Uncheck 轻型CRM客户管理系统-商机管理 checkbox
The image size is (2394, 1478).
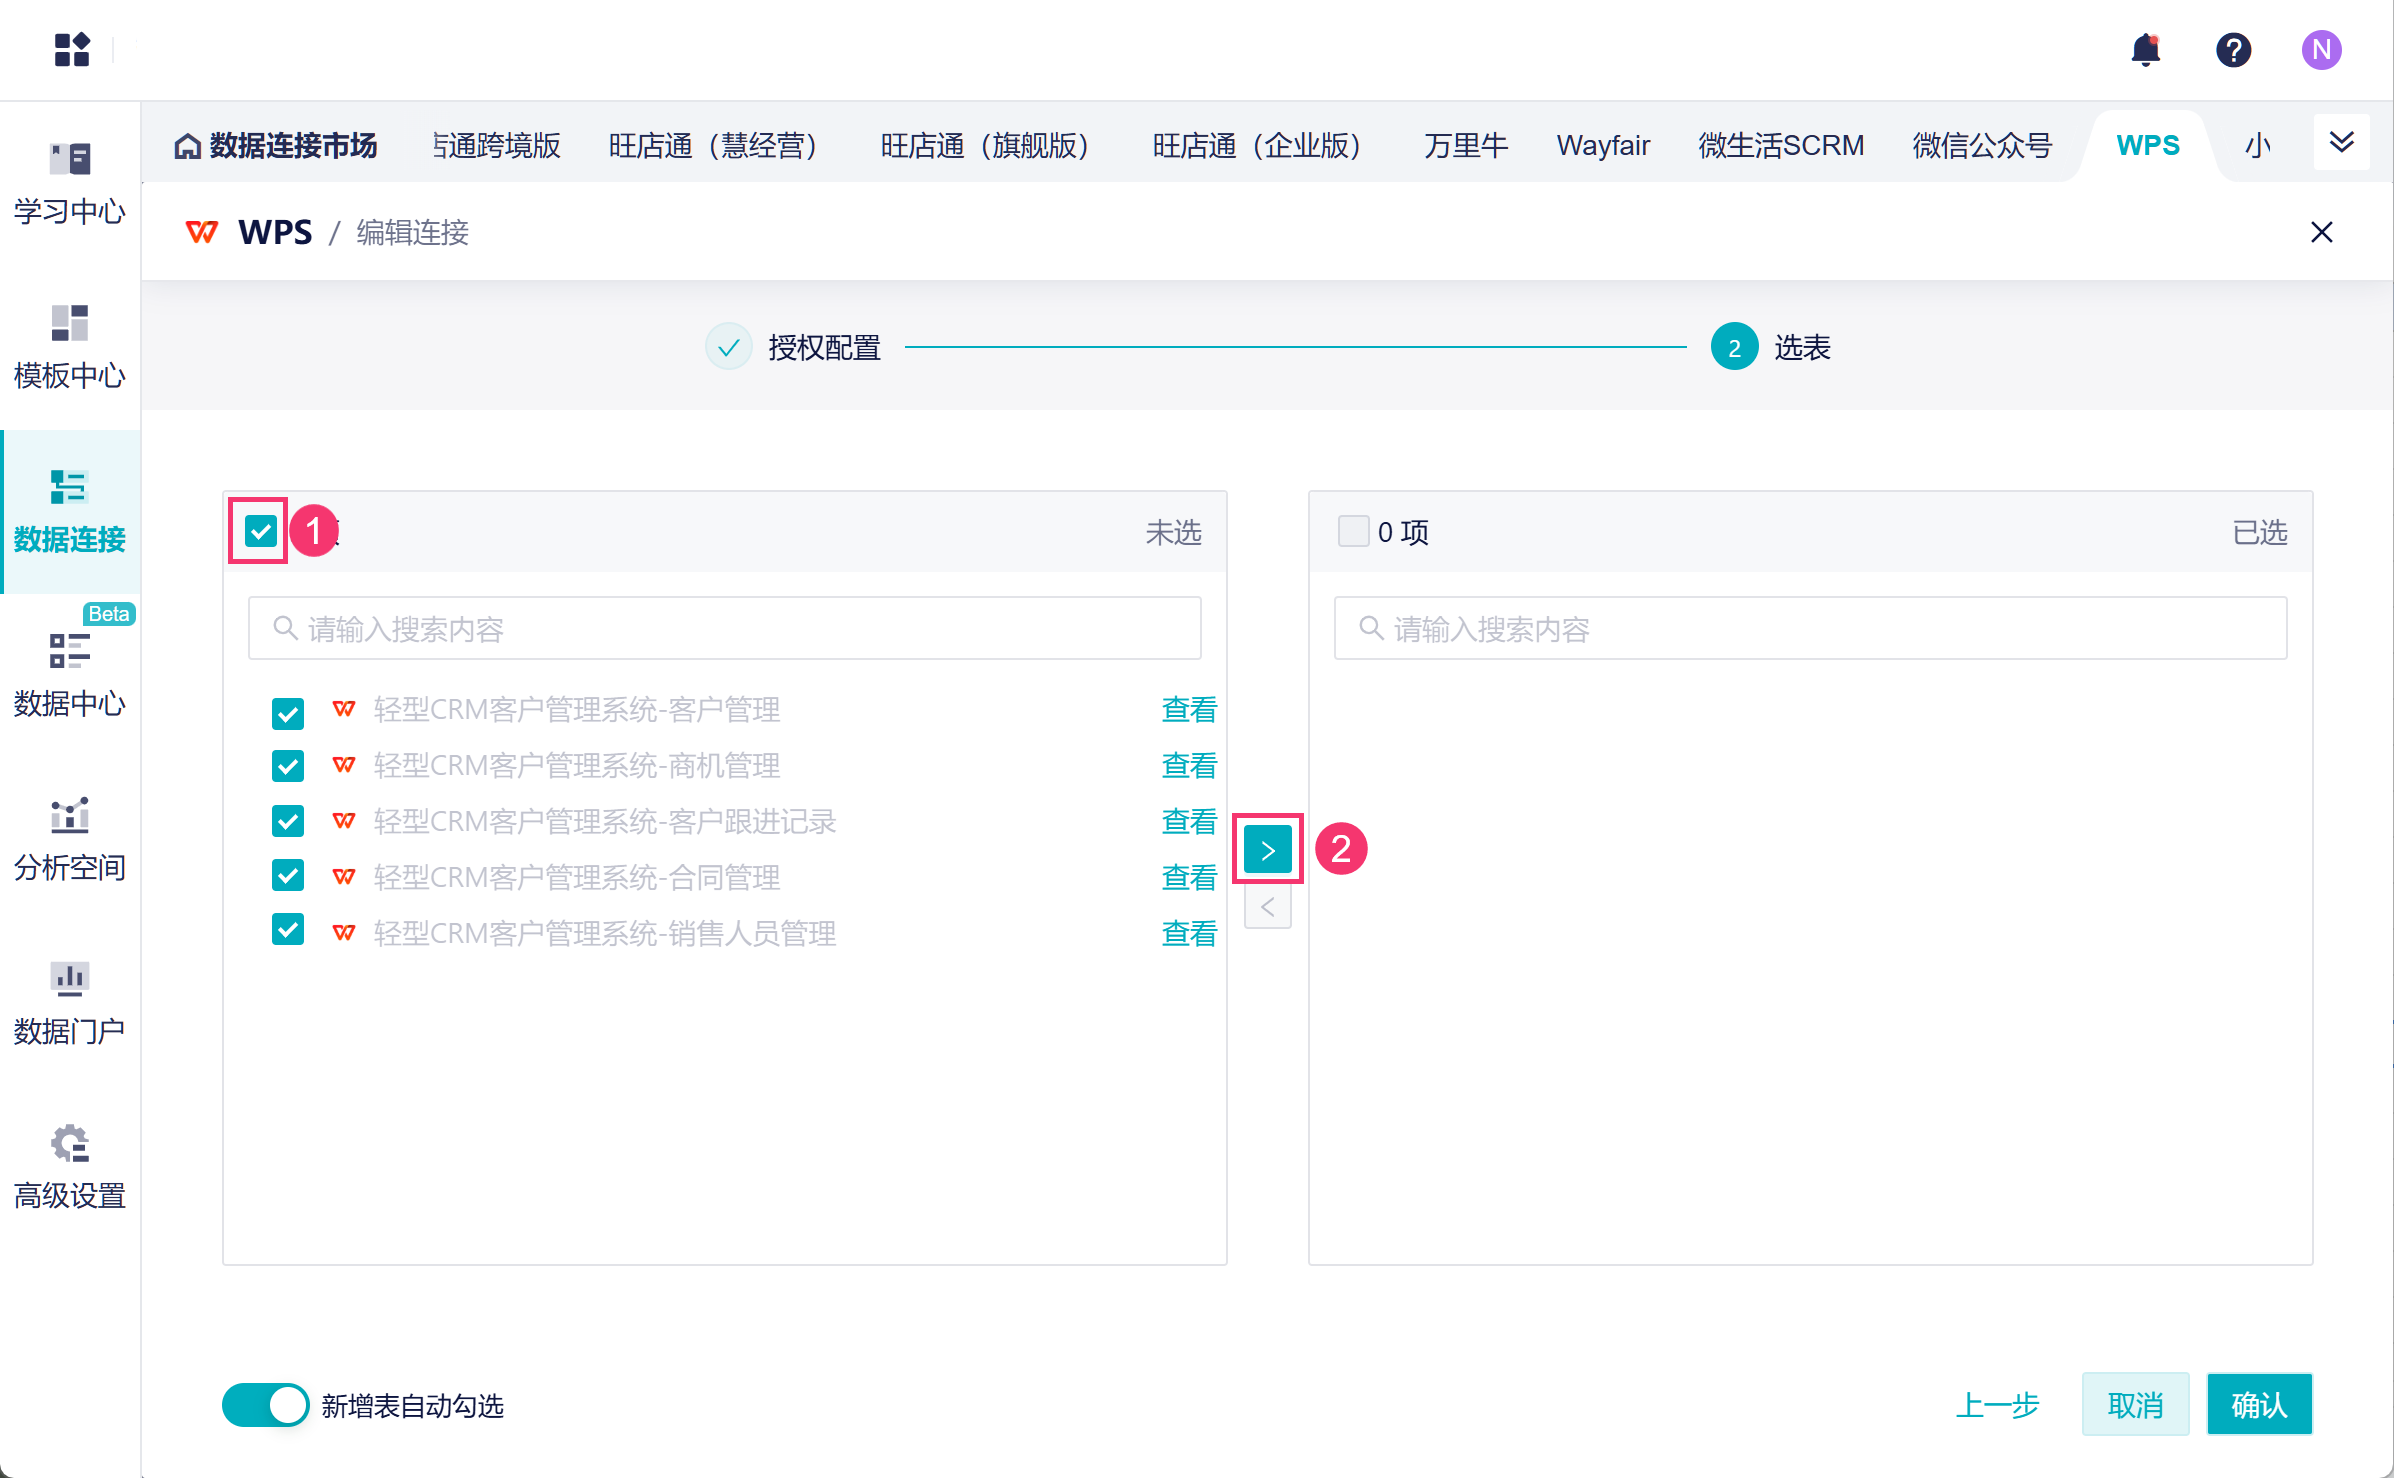pyautogui.click(x=288, y=766)
